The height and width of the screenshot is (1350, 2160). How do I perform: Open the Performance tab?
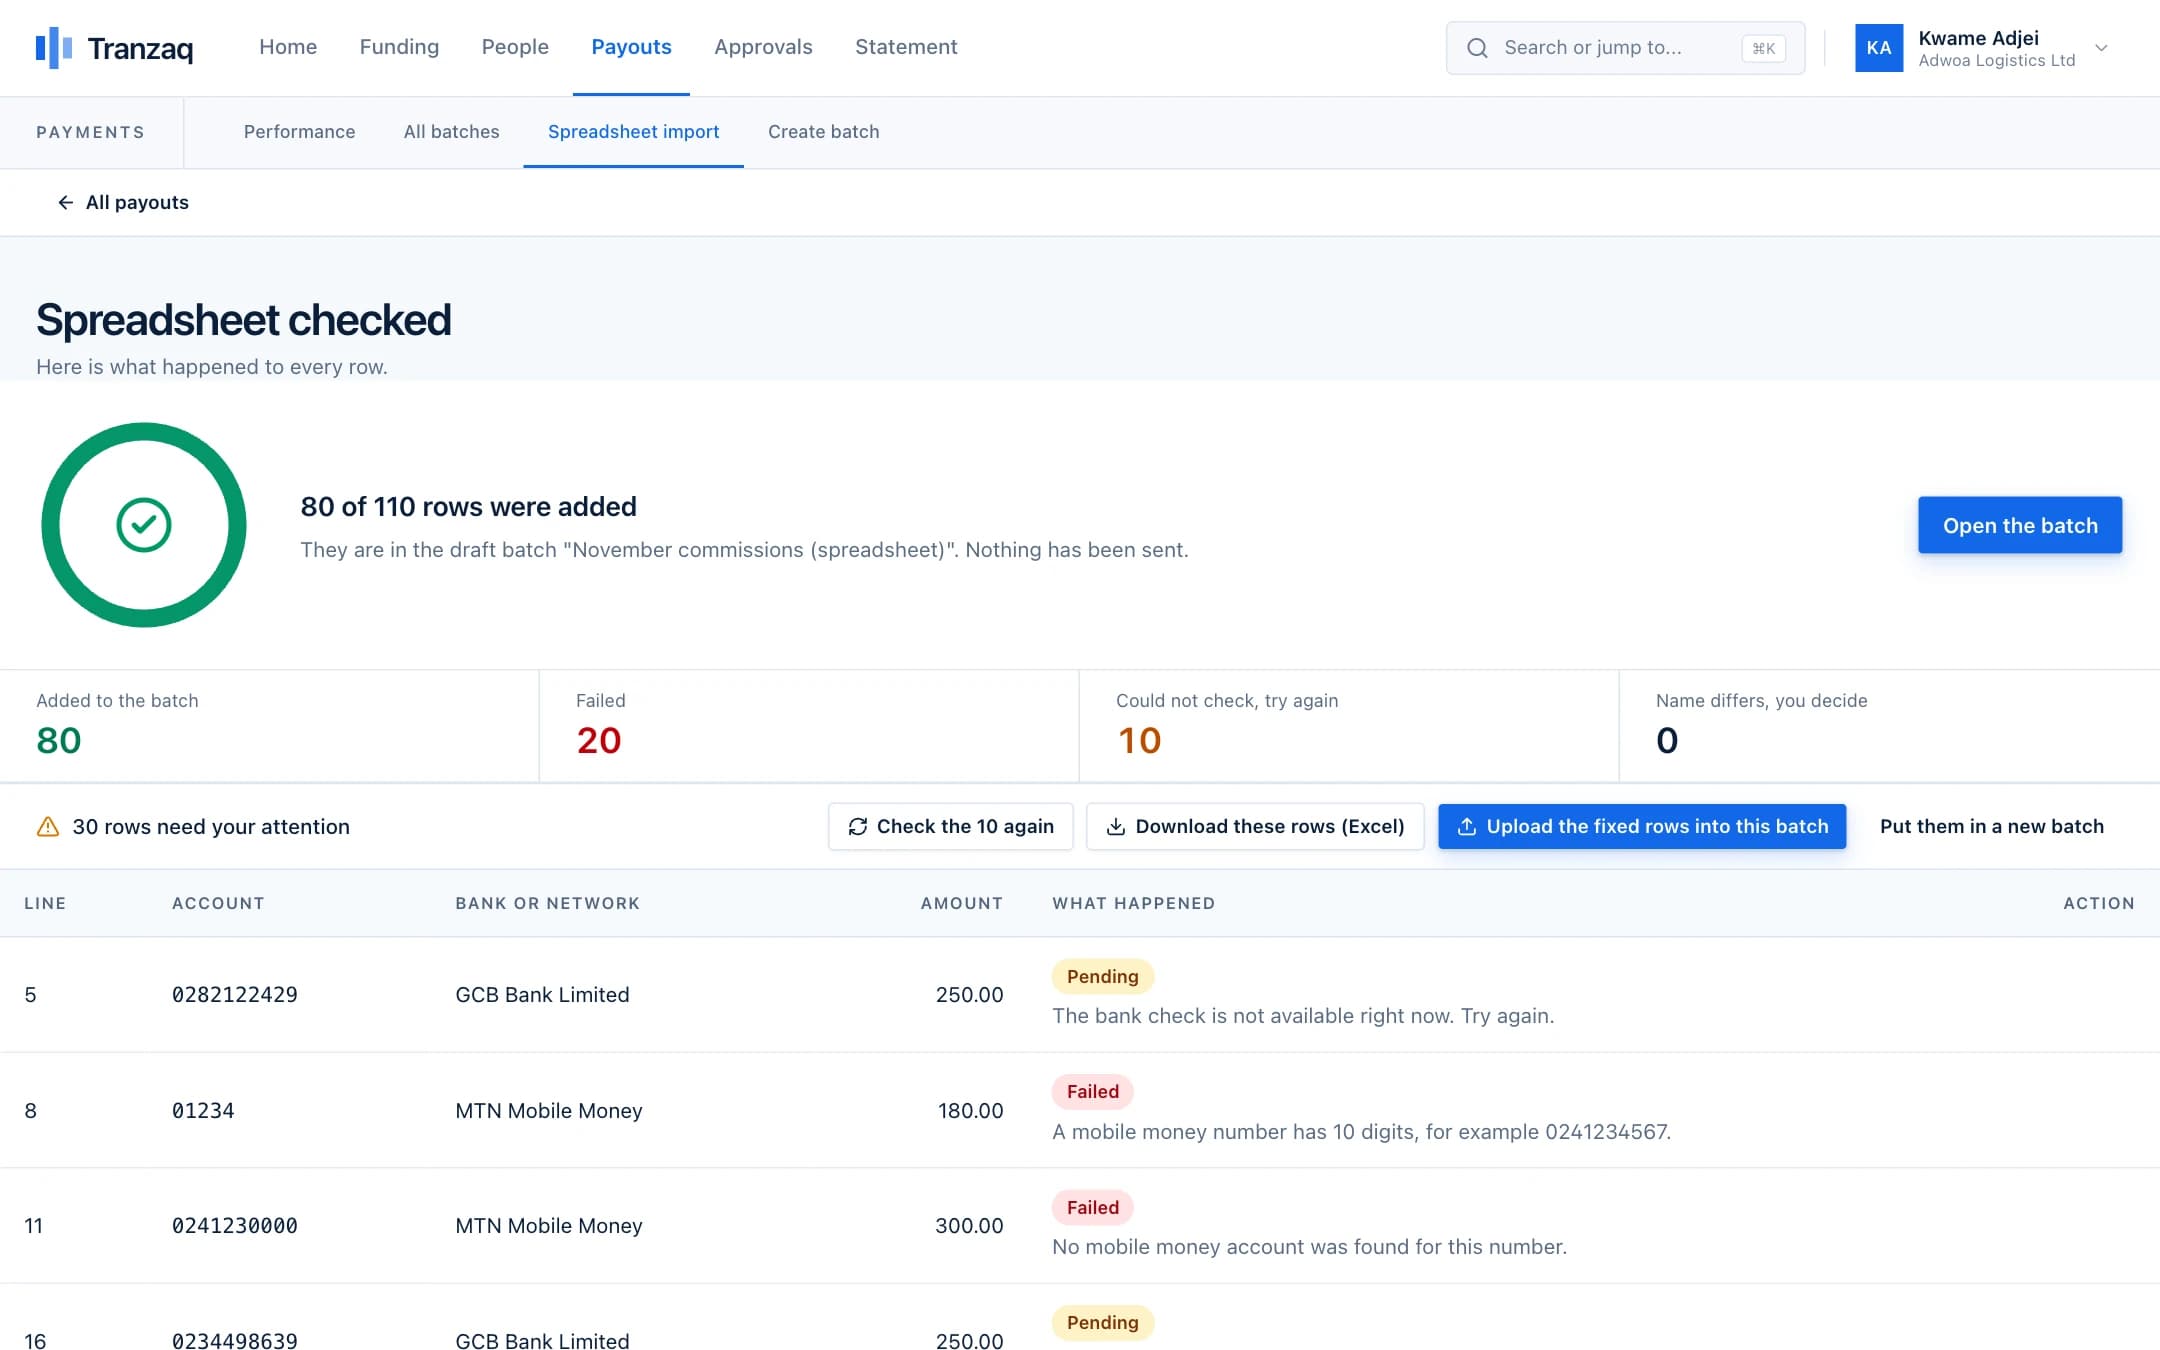click(x=299, y=132)
